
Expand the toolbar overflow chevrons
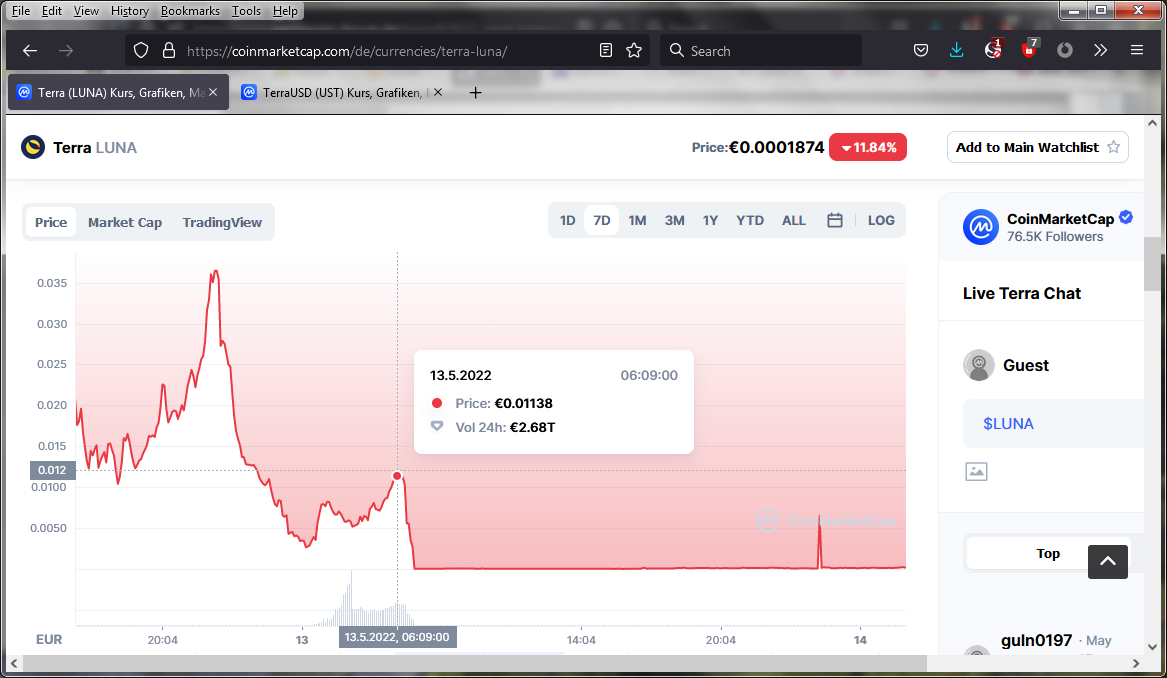point(1101,51)
